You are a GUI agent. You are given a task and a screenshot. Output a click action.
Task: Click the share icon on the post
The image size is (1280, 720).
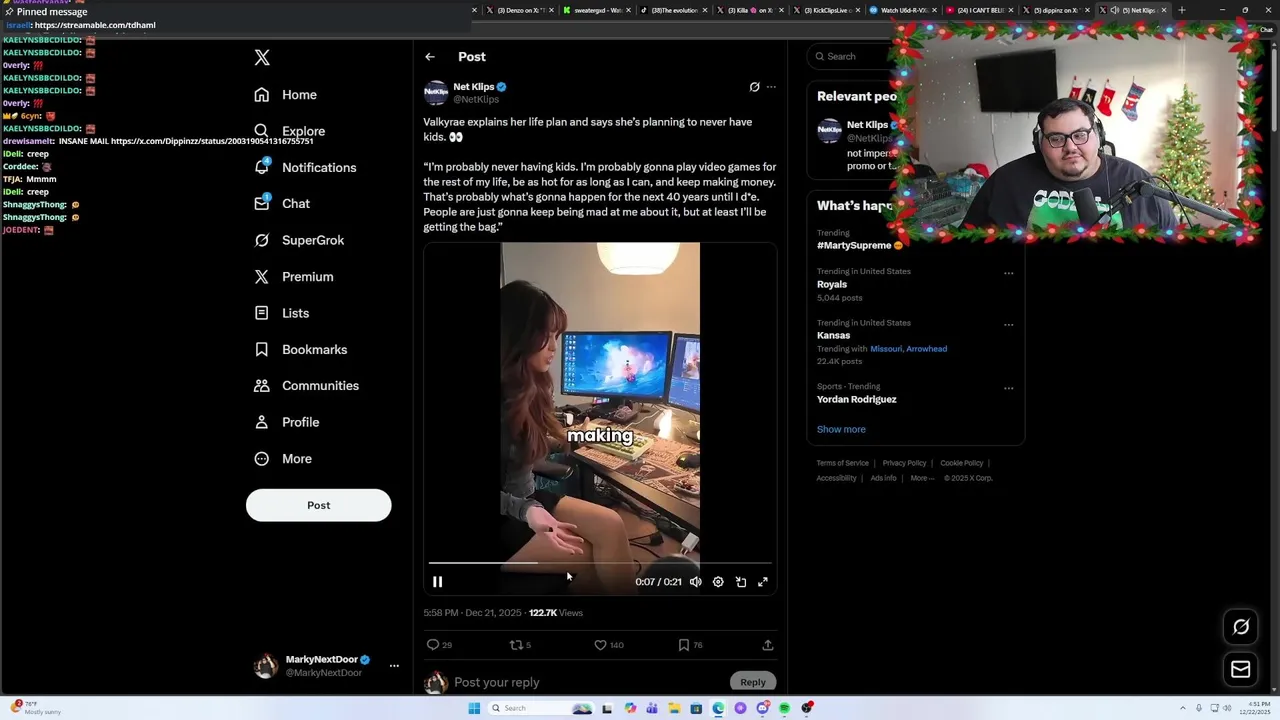point(767,645)
